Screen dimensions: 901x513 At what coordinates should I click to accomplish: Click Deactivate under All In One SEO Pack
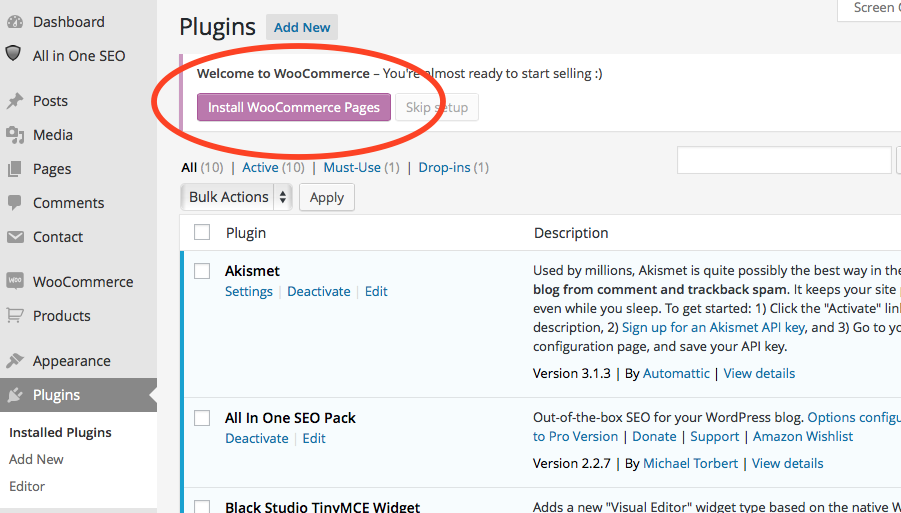pos(256,438)
